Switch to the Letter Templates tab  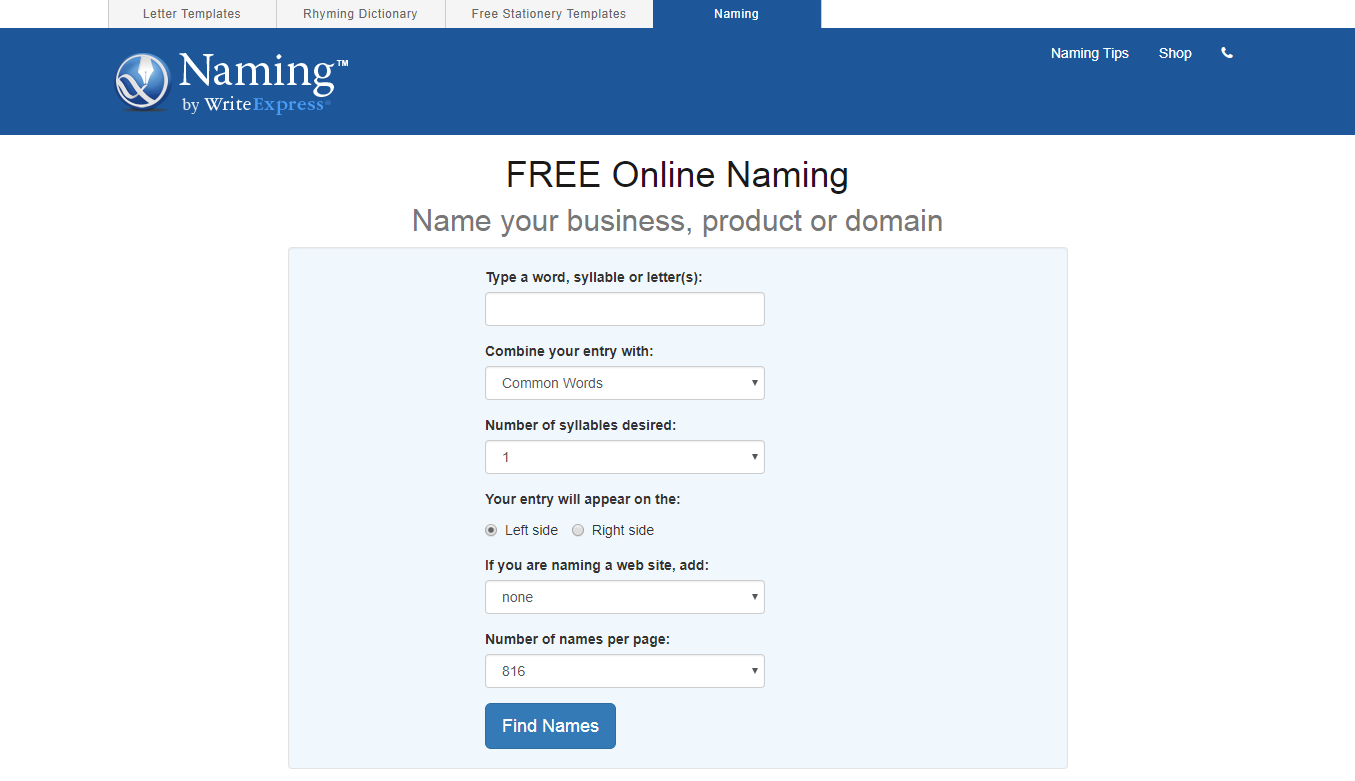(x=191, y=13)
